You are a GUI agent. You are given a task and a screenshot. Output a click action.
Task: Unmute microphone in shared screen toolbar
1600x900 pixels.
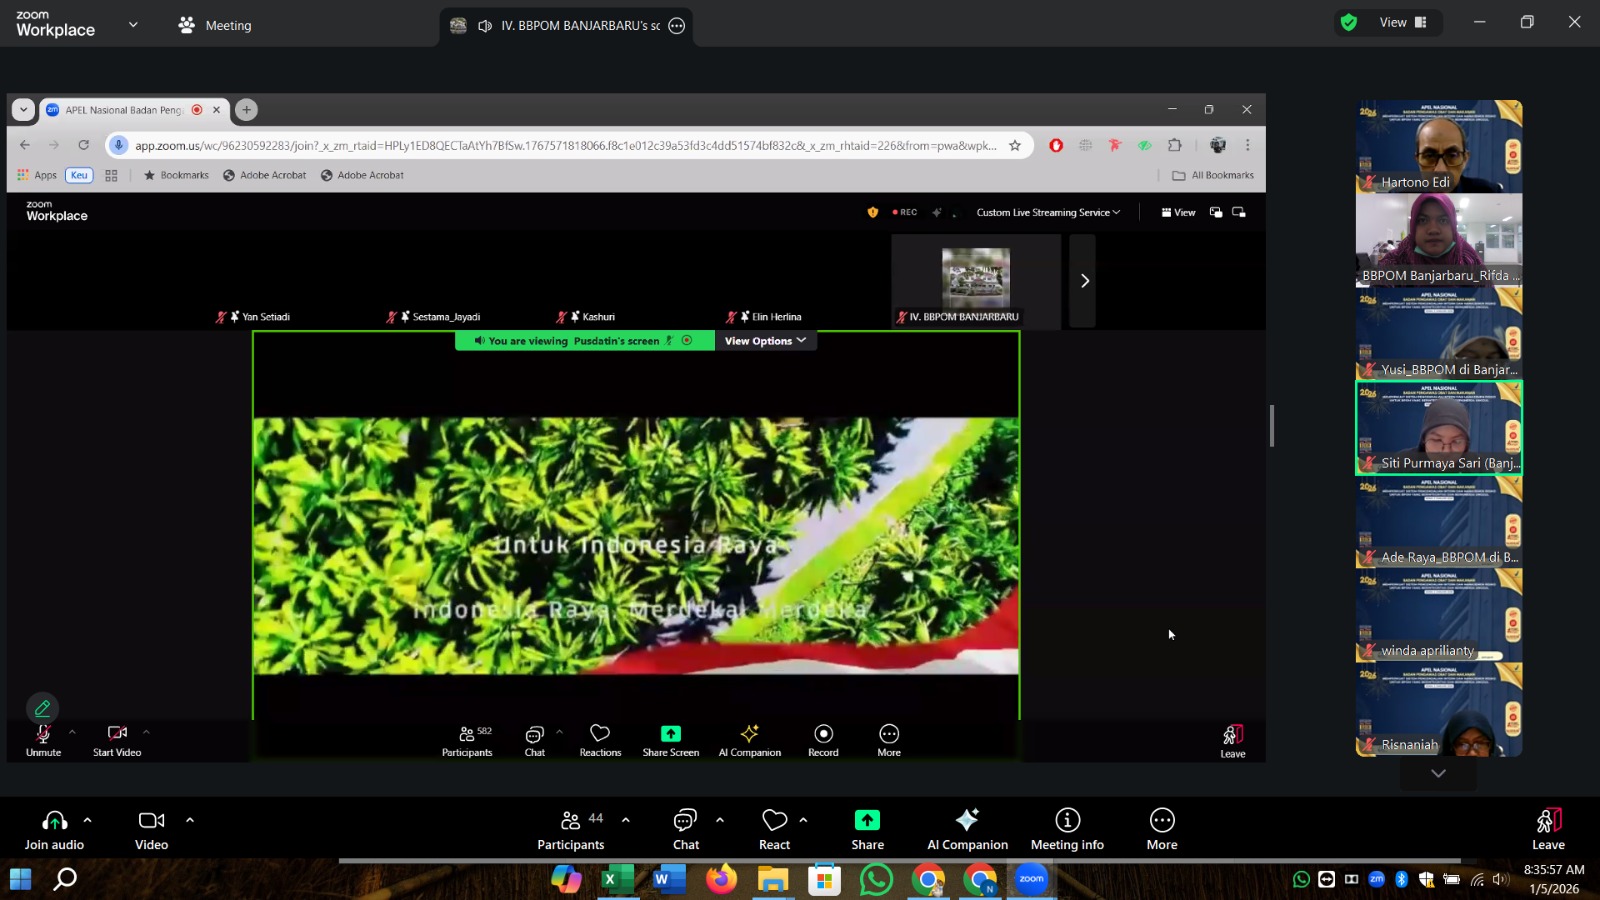pos(43,740)
